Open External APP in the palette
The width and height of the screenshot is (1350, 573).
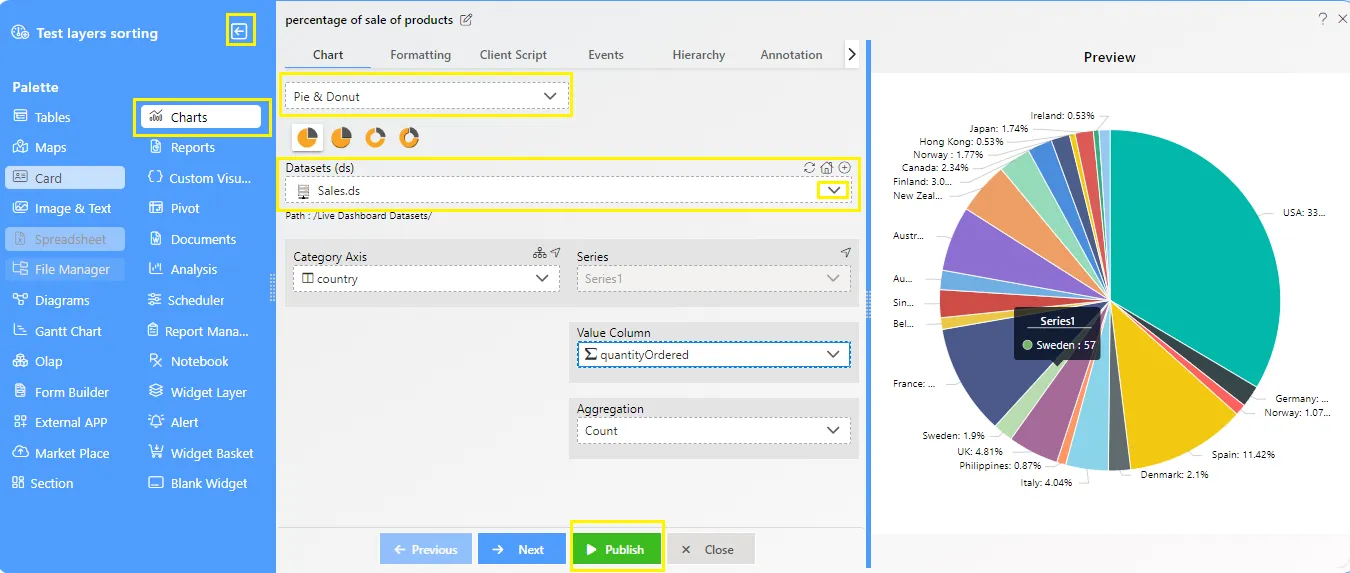coord(59,422)
